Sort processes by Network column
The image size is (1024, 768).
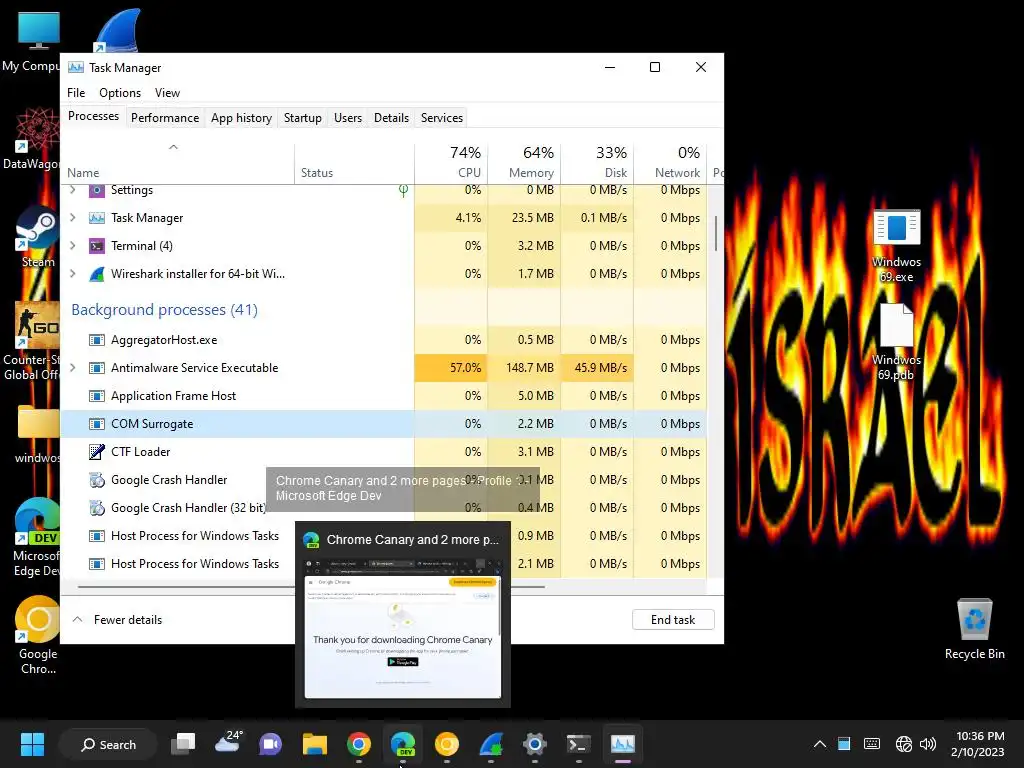(x=671, y=162)
